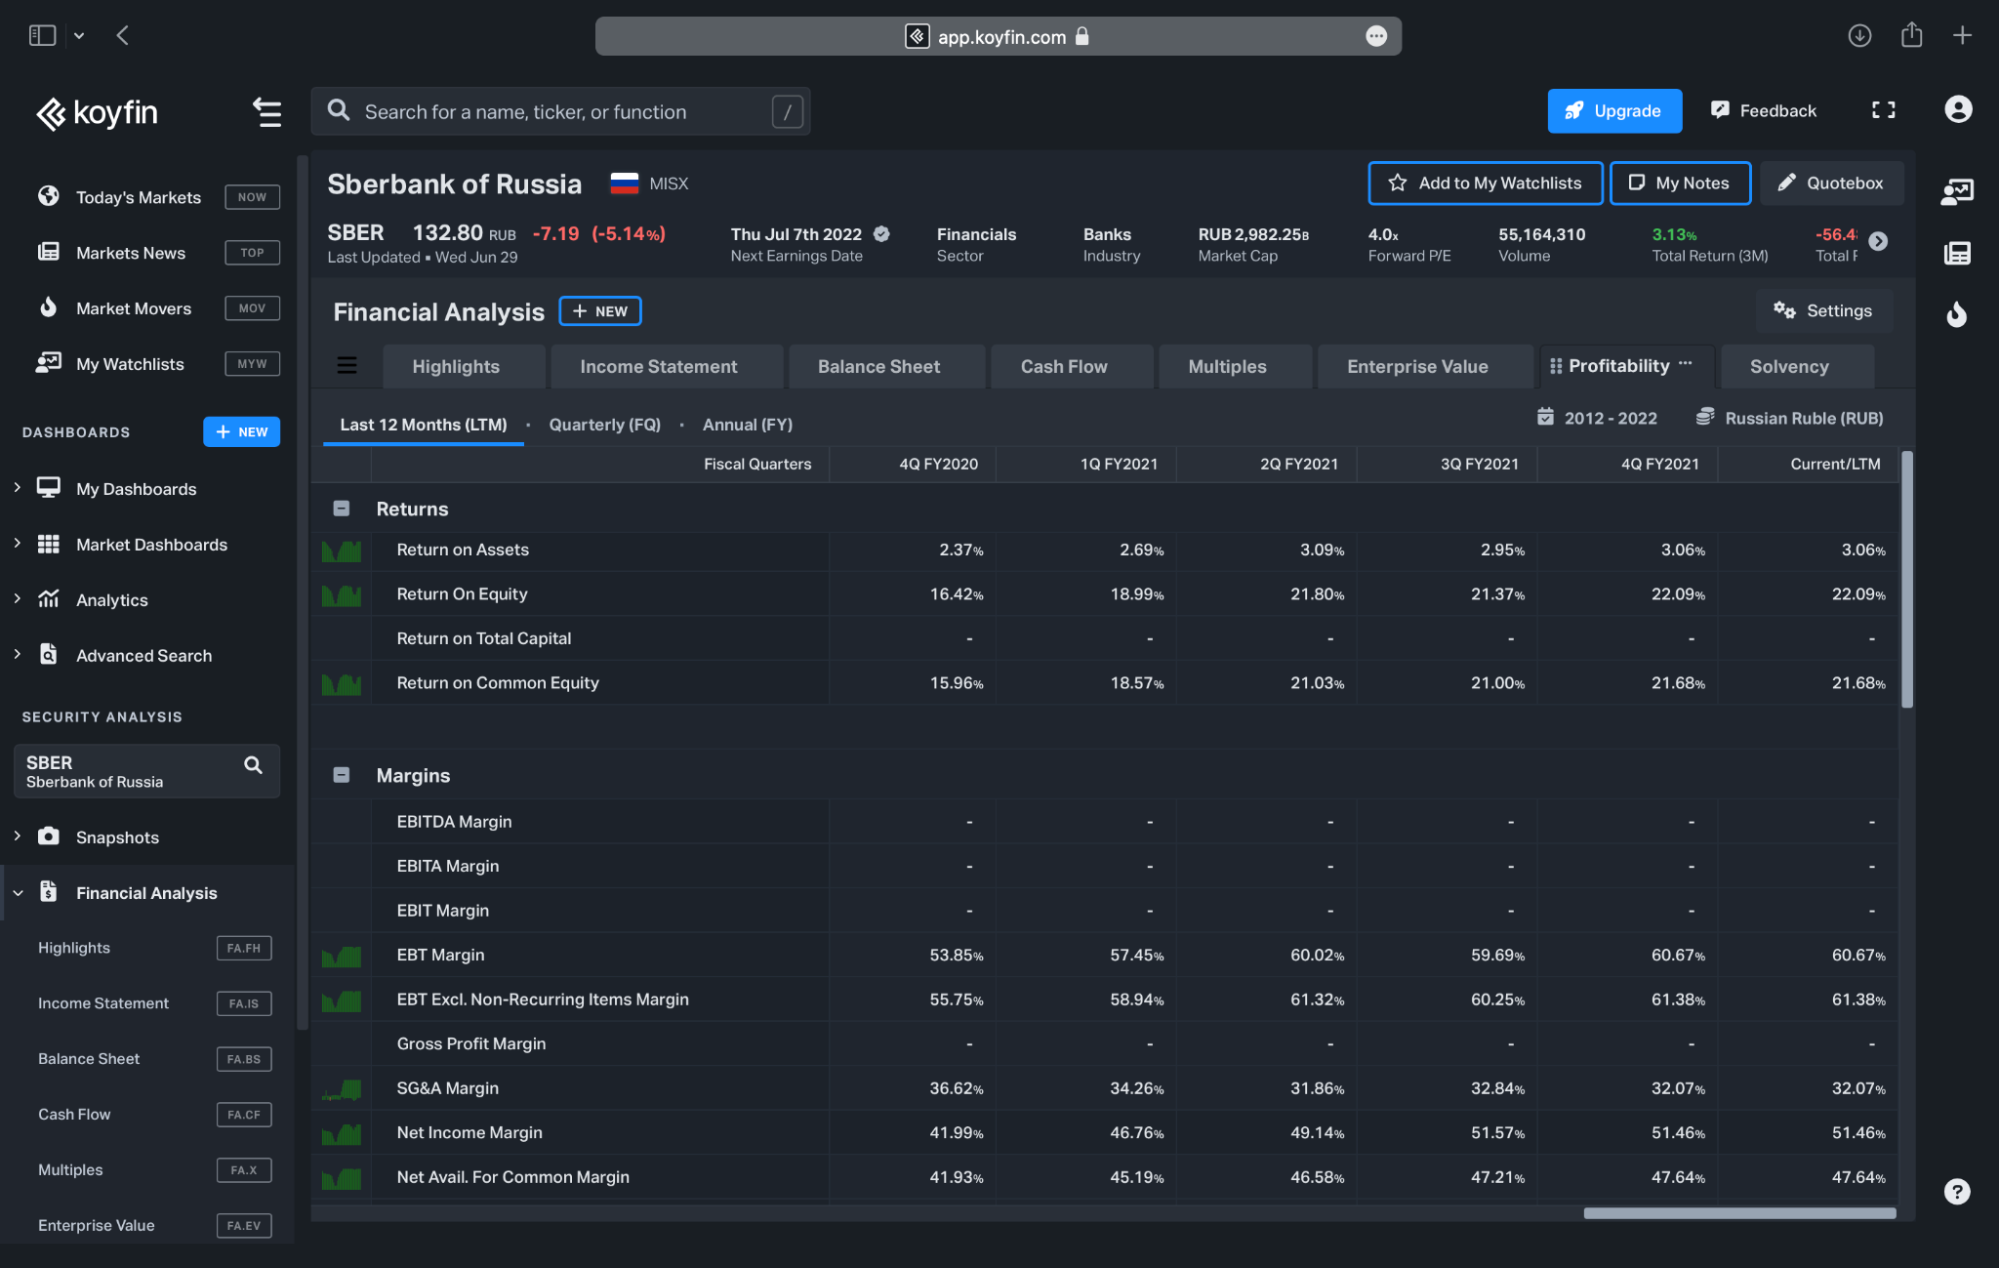
Task: Expand Market Dashboards tree item
Action: tap(17, 543)
